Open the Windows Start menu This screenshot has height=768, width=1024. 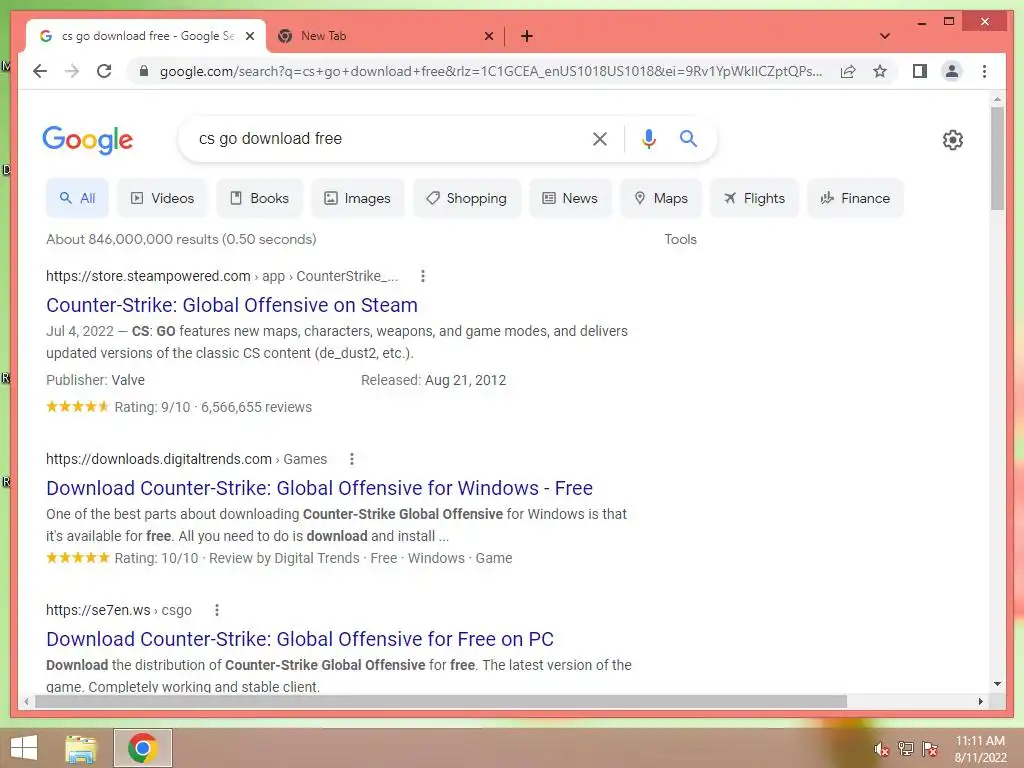tap(24, 748)
